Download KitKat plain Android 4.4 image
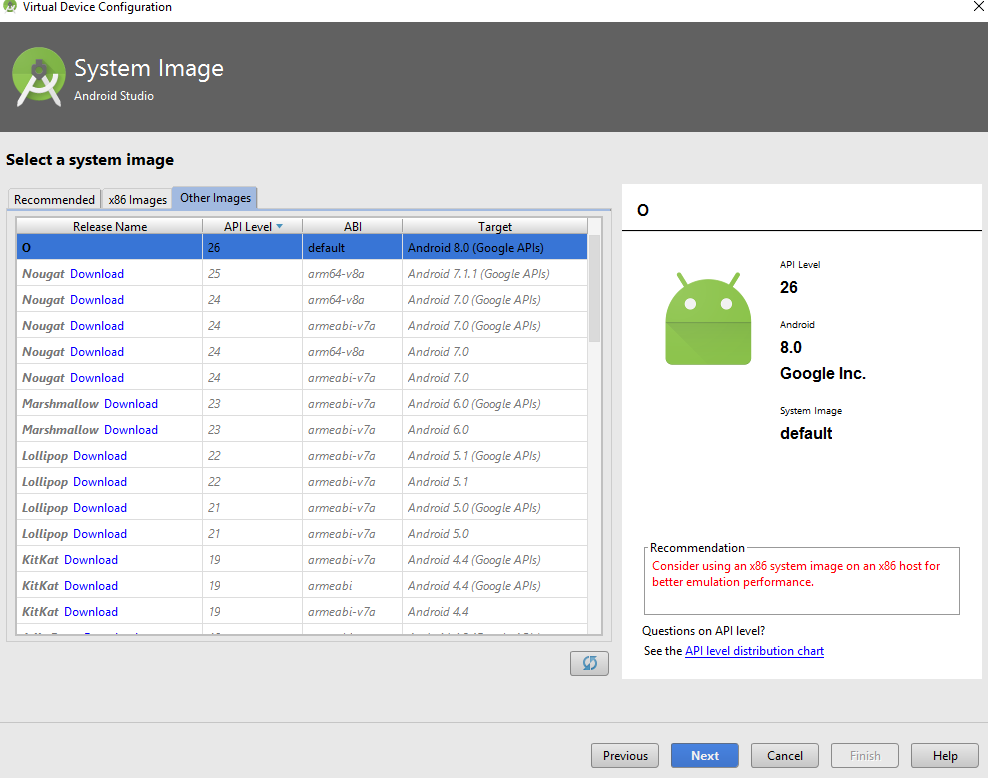Screen dimensions: 988x778 click(x=91, y=612)
